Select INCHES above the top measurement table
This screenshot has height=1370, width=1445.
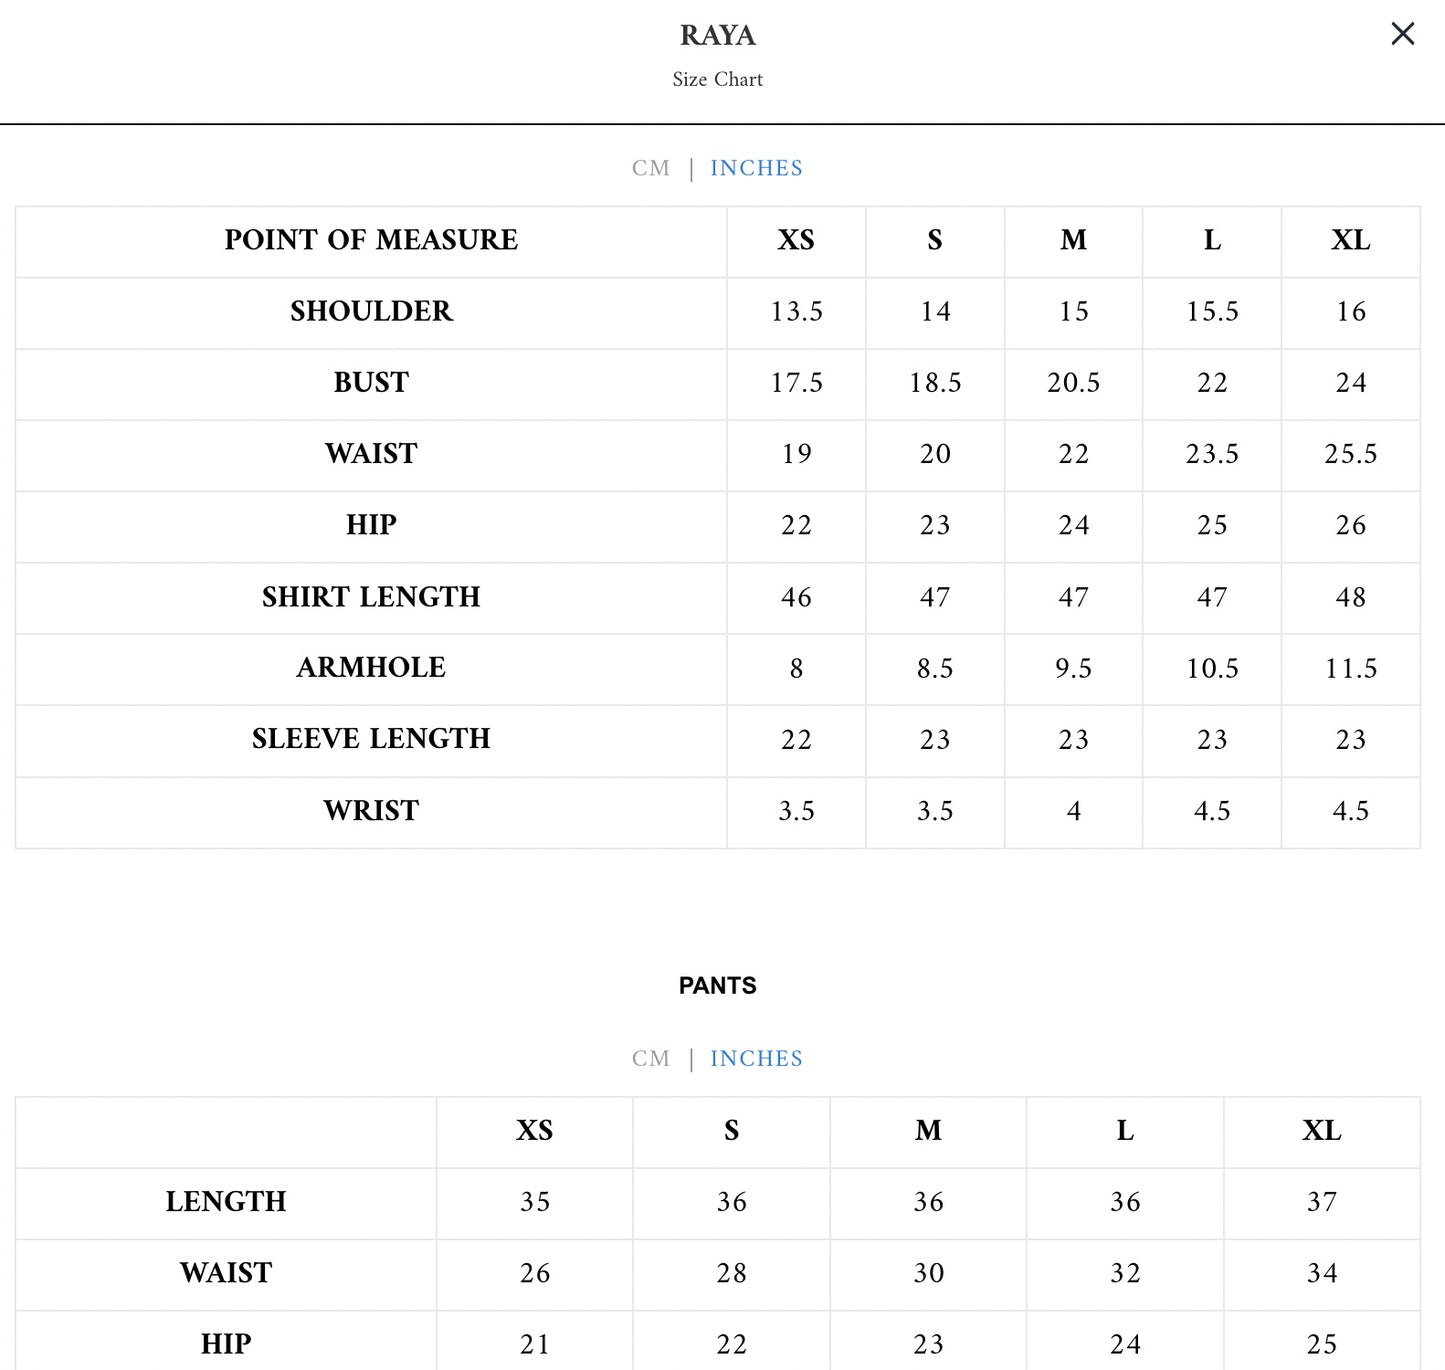[x=756, y=168]
